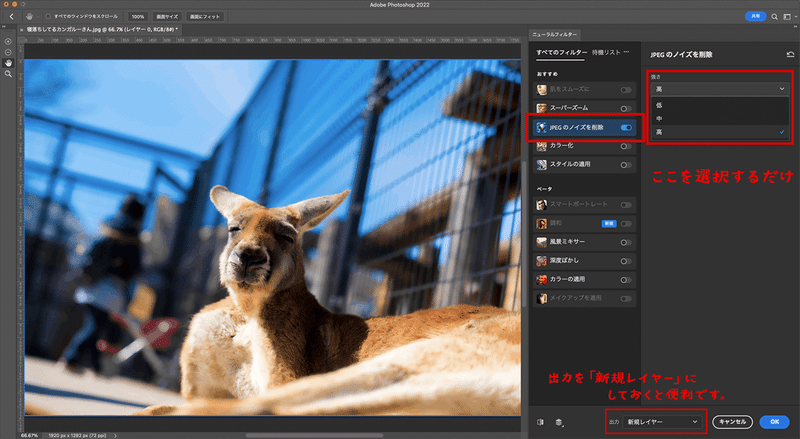Select the subtract-from-selection minus tool
This screenshot has height=439, width=800.
coord(8,52)
